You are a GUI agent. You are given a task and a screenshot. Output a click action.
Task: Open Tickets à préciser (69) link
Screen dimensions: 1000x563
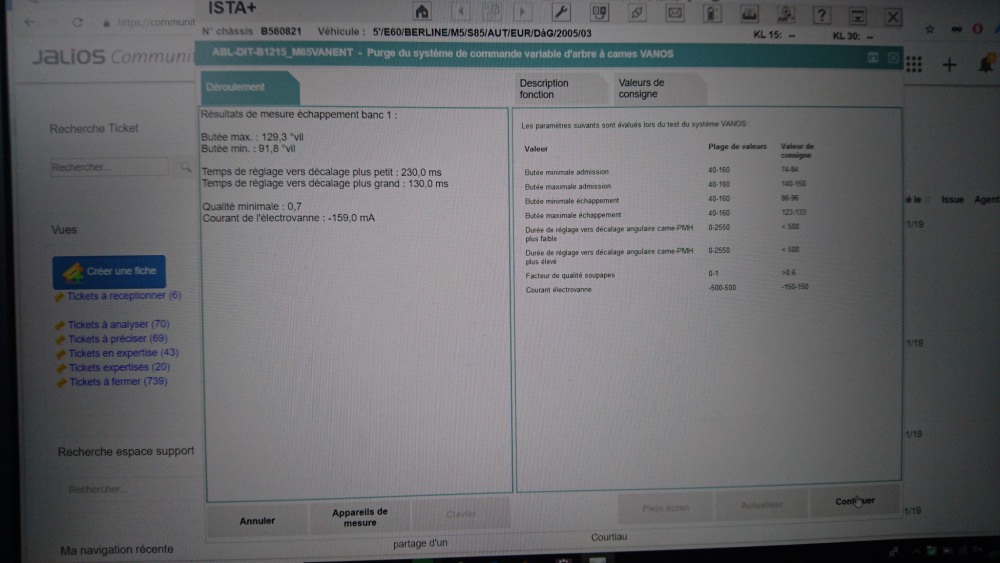pos(117,339)
